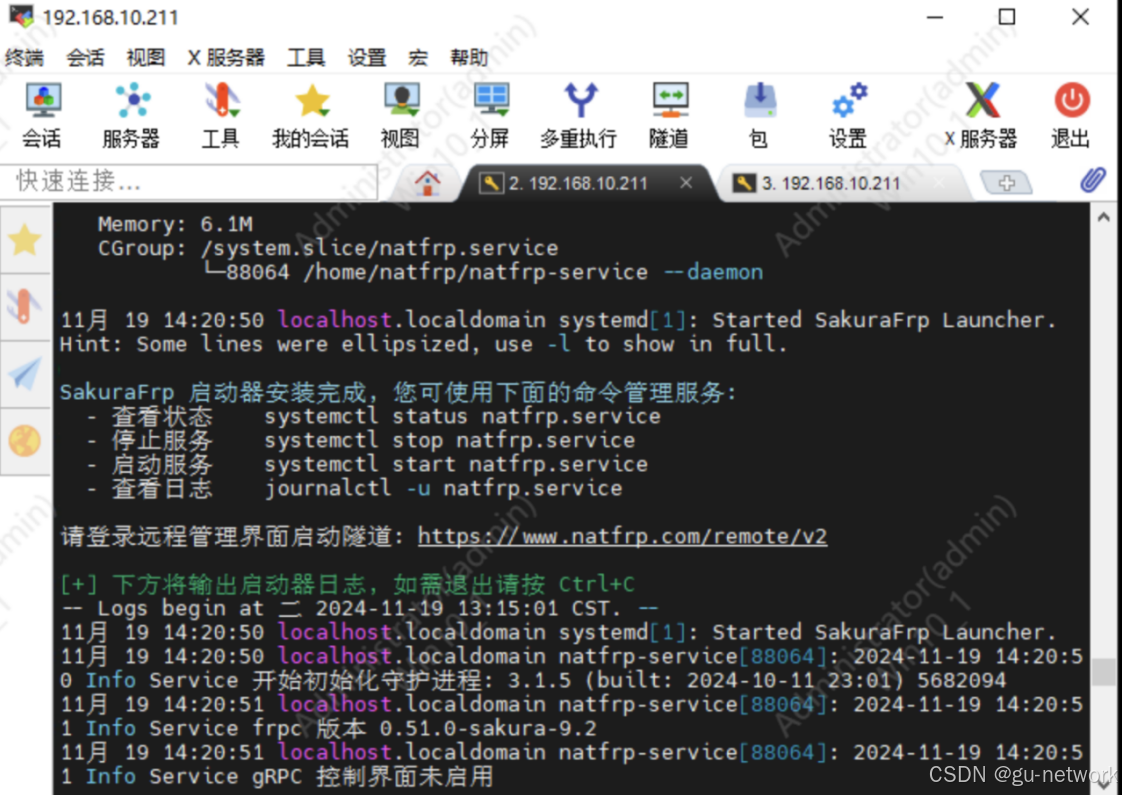The height and width of the screenshot is (795, 1122).
Task: Click the "Logs begin at" line
Action: pos(359,608)
